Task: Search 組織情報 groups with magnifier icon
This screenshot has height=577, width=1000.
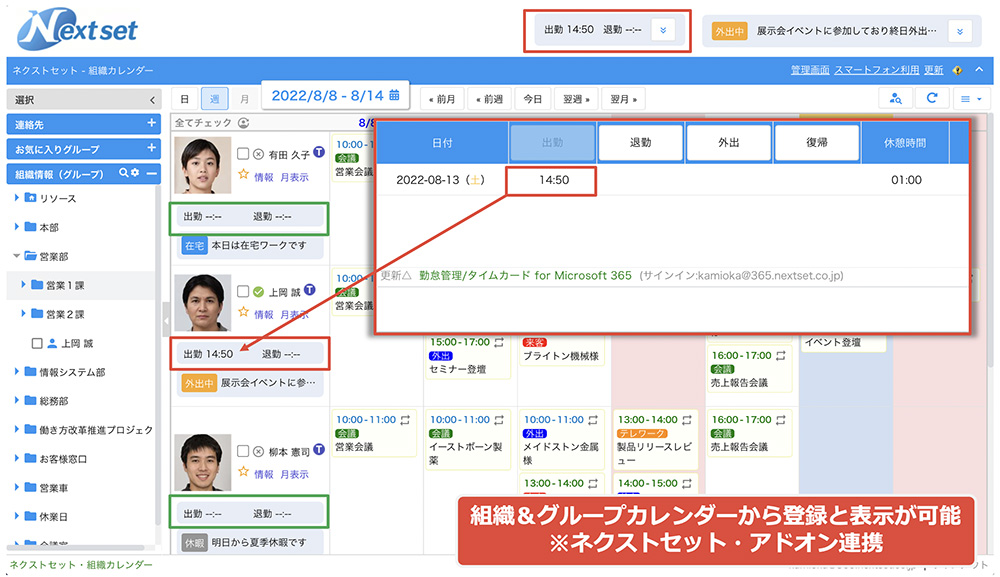Action: (x=124, y=173)
